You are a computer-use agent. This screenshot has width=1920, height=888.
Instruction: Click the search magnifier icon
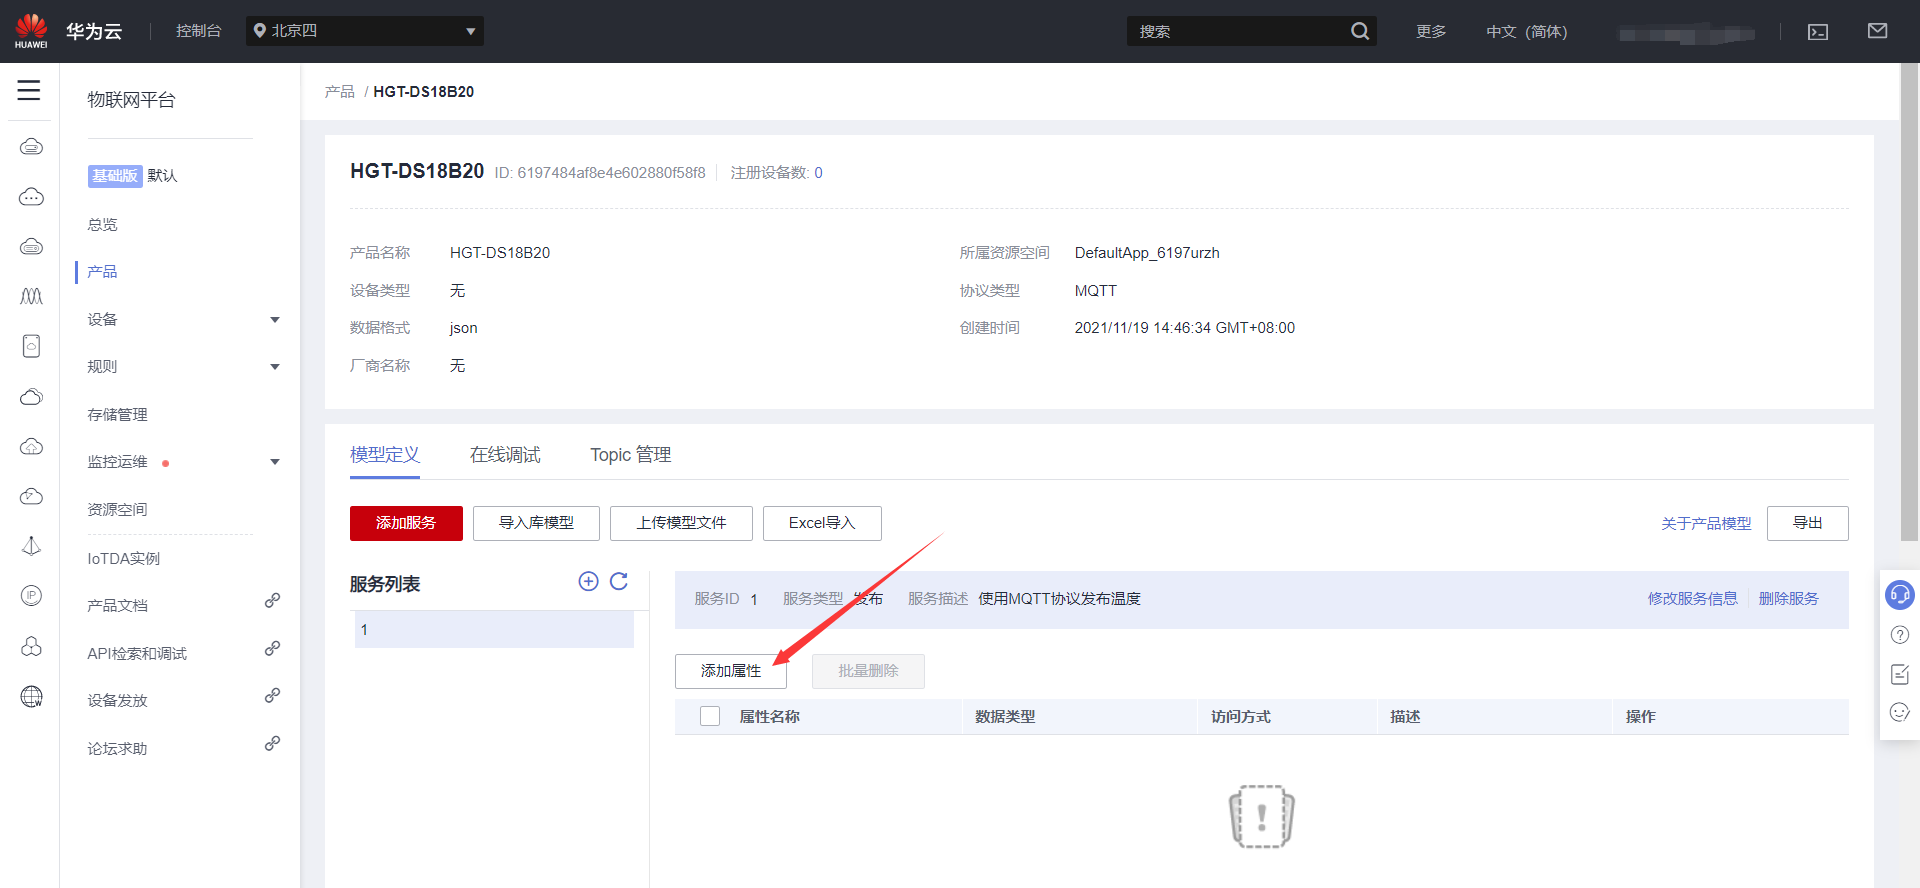[x=1359, y=31]
